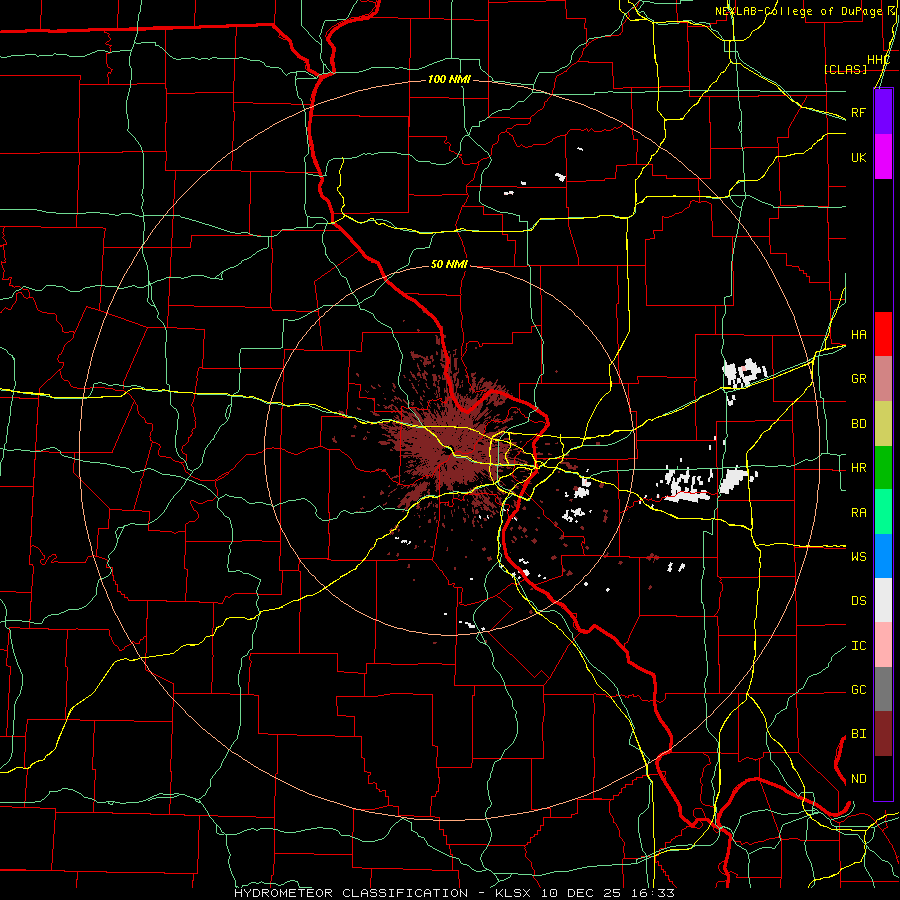Click the light pink IC ice crystals swatch

pyautogui.click(x=883, y=645)
